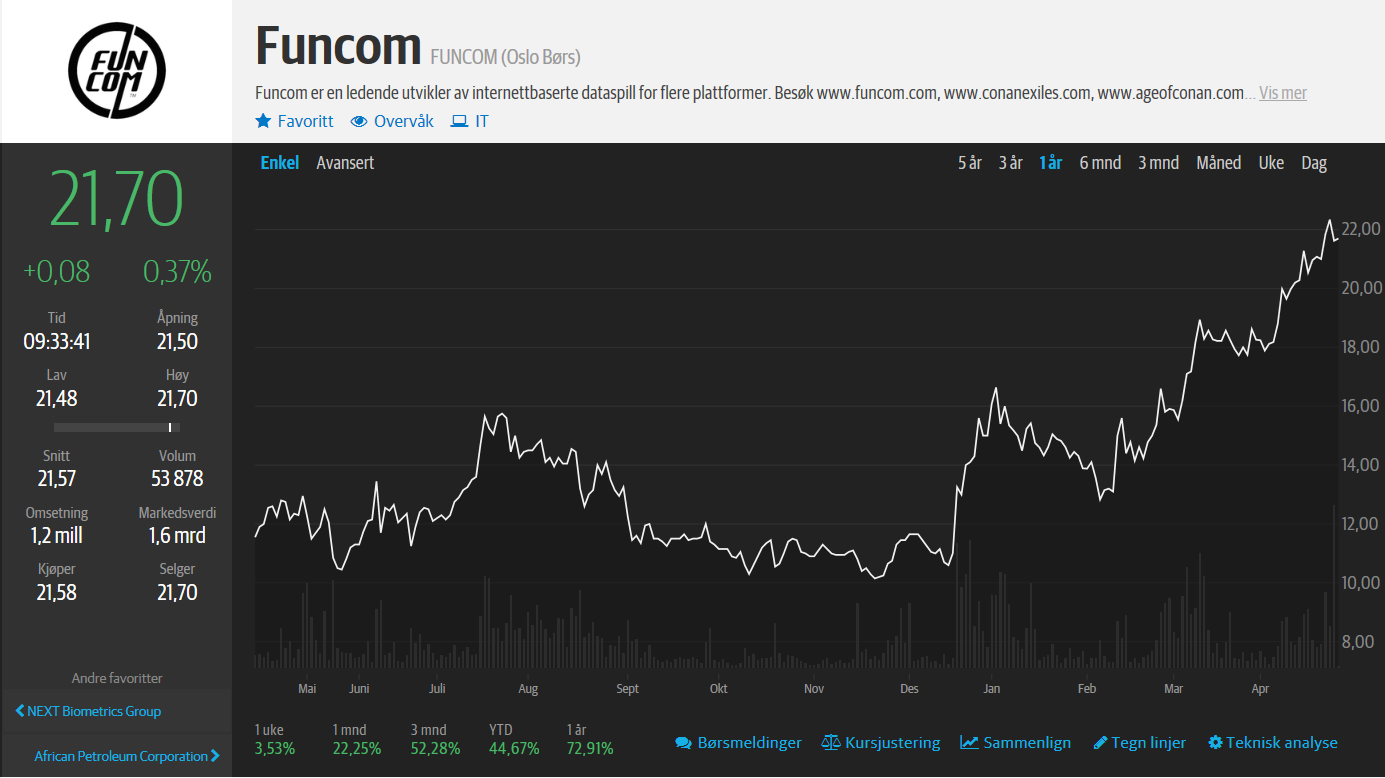Image resolution: width=1385 pixels, height=778 pixels.
Task: Open the Tegn linjer link
Action: [x=1149, y=743]
